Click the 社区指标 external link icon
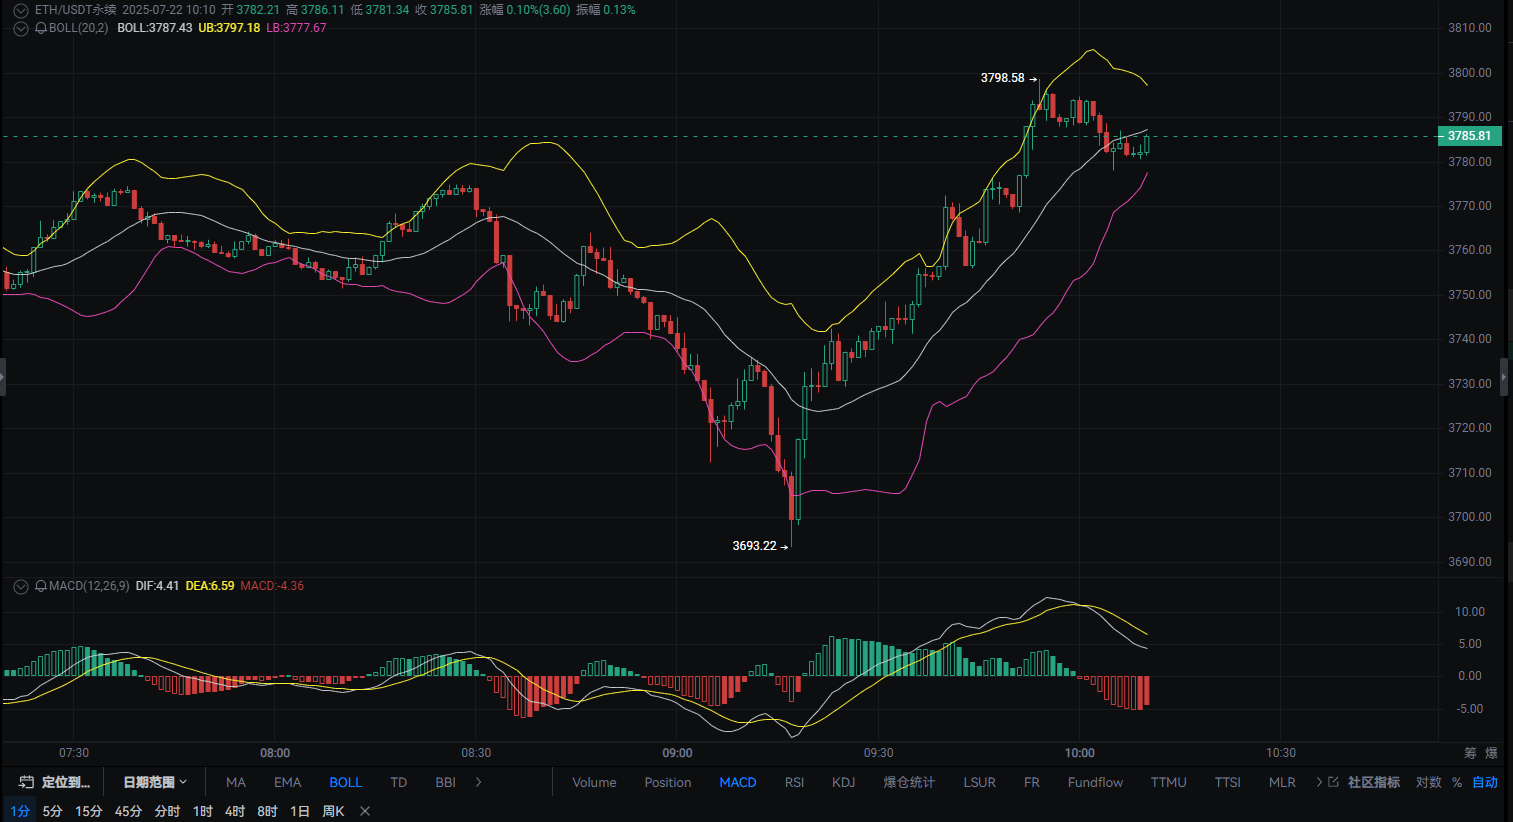Image resolution: width=1513 pixels, height=822 pixels. pos(1334,782)
